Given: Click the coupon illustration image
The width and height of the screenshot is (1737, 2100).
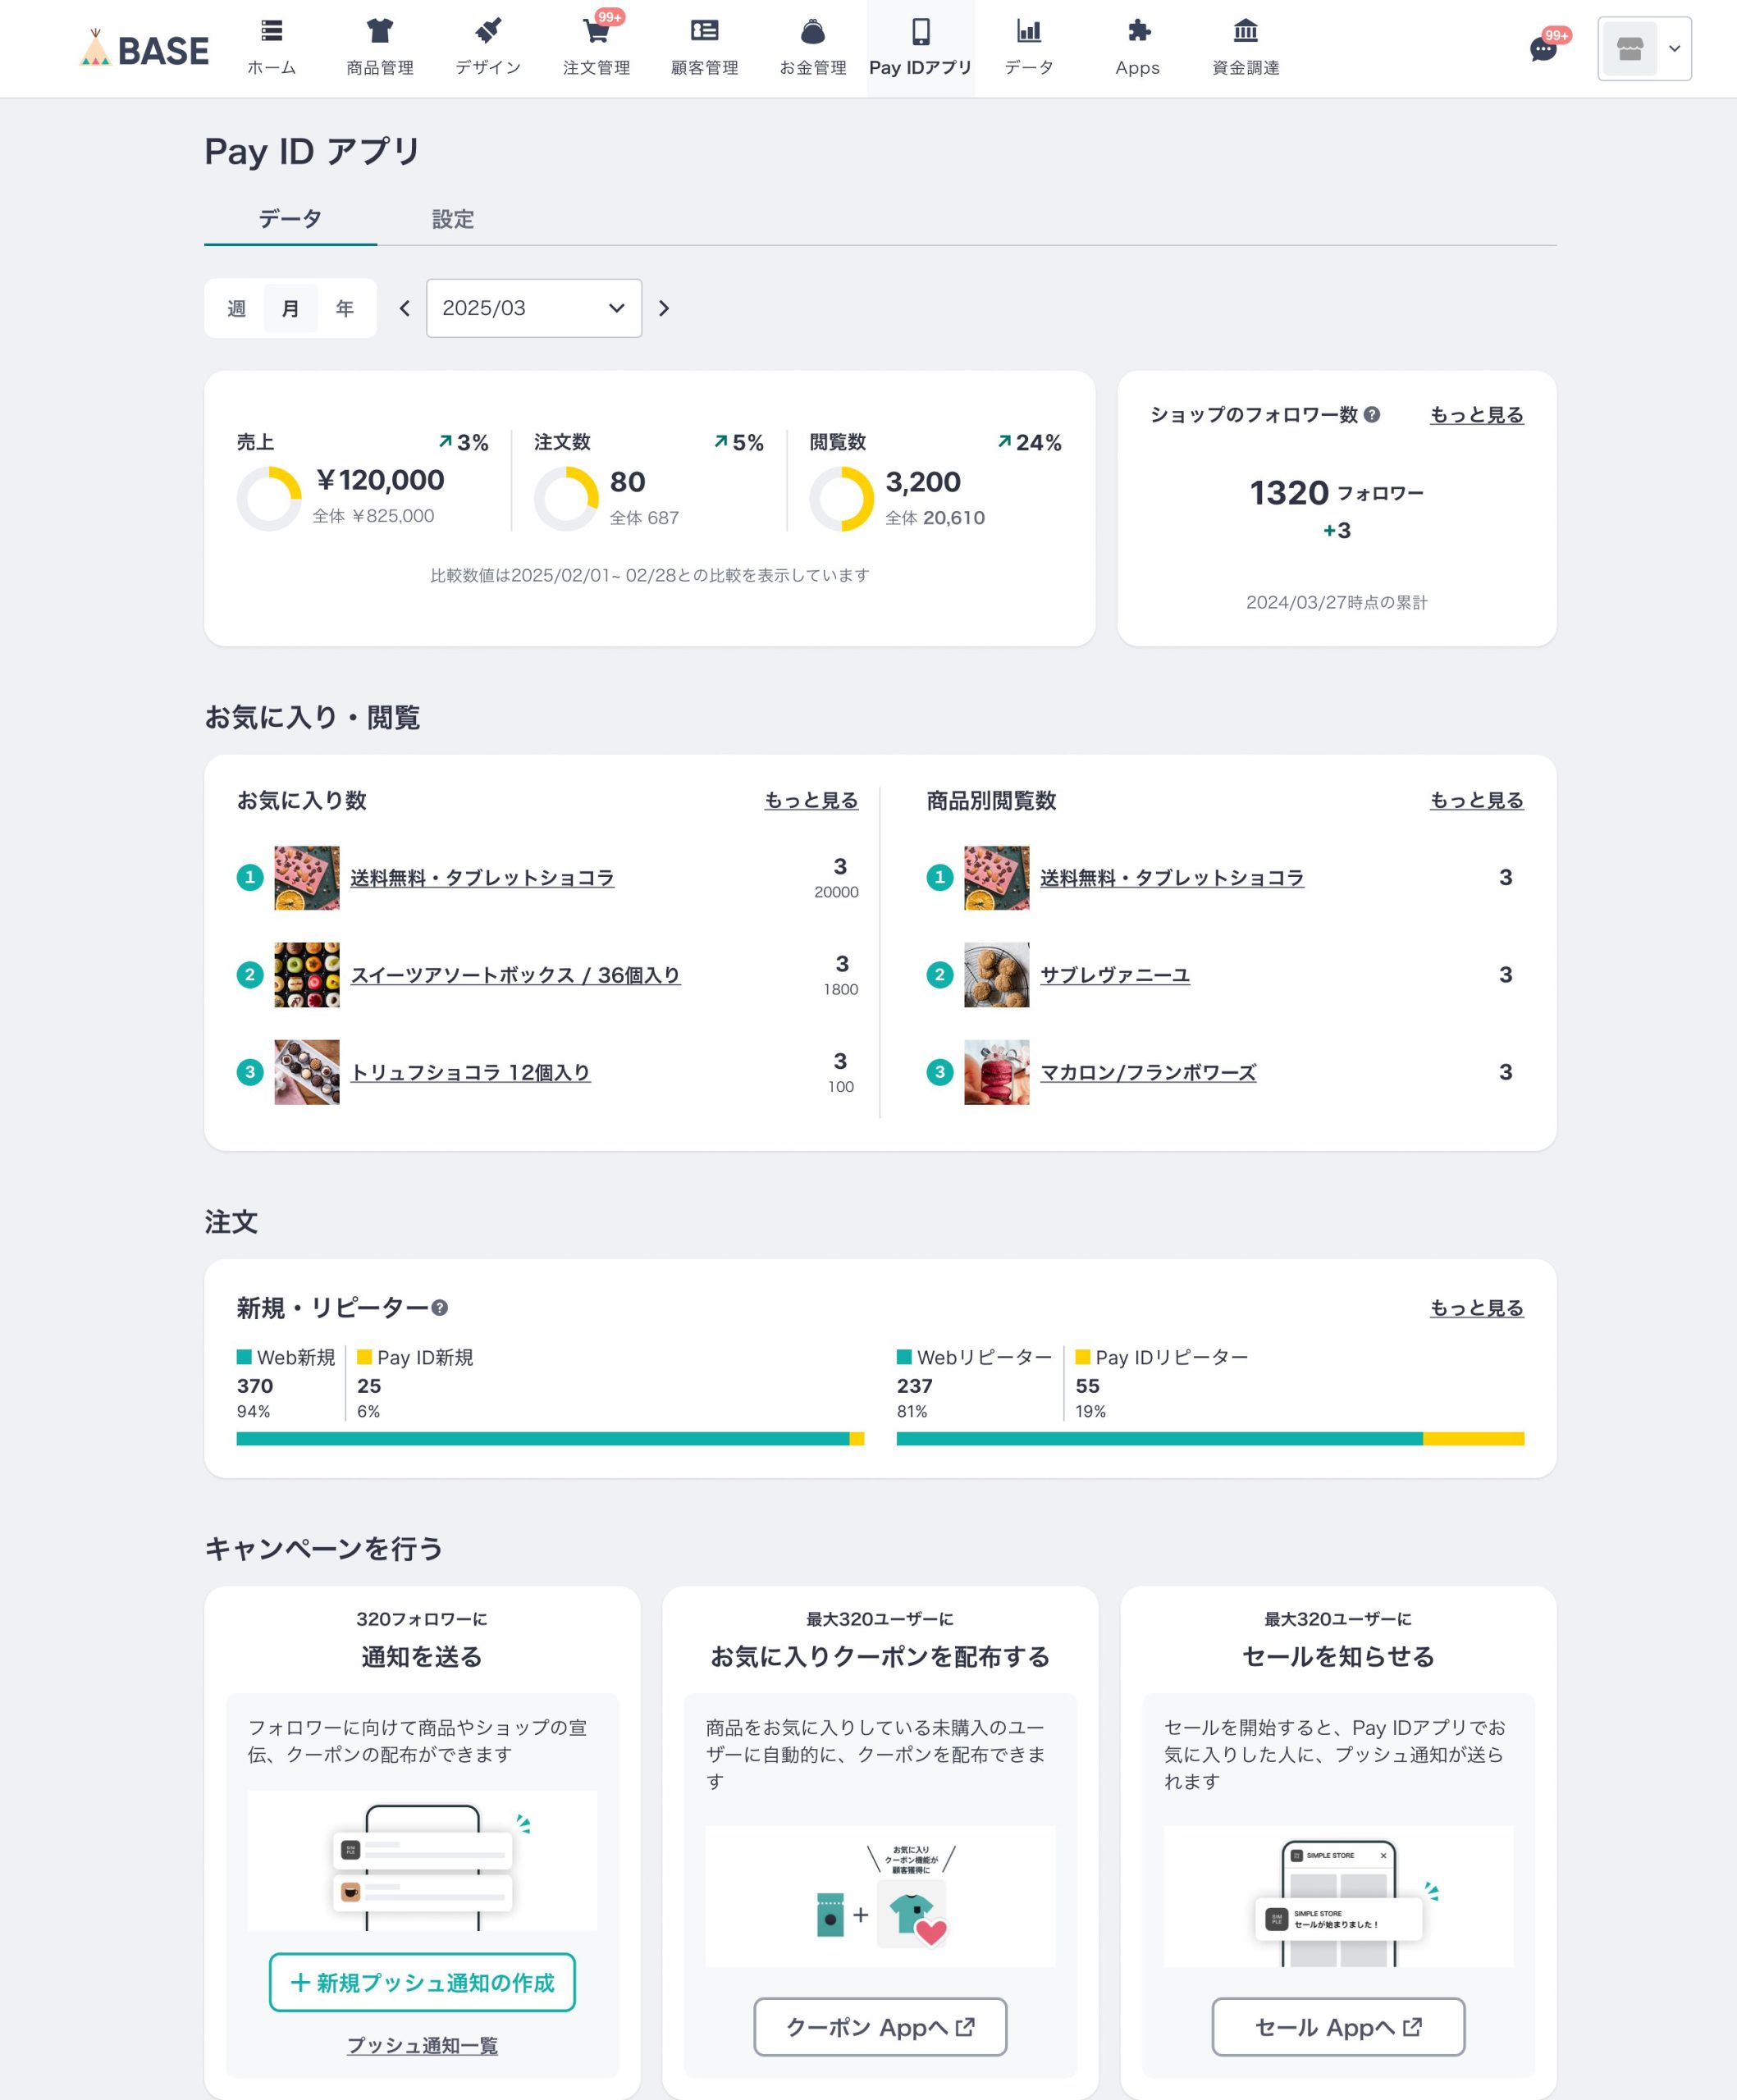Looking at the screenshot, I should (x=880, y=1896).
